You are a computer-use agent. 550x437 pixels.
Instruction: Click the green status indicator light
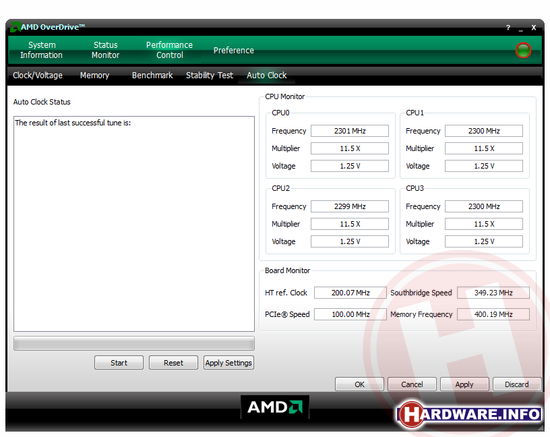[523, 51]
